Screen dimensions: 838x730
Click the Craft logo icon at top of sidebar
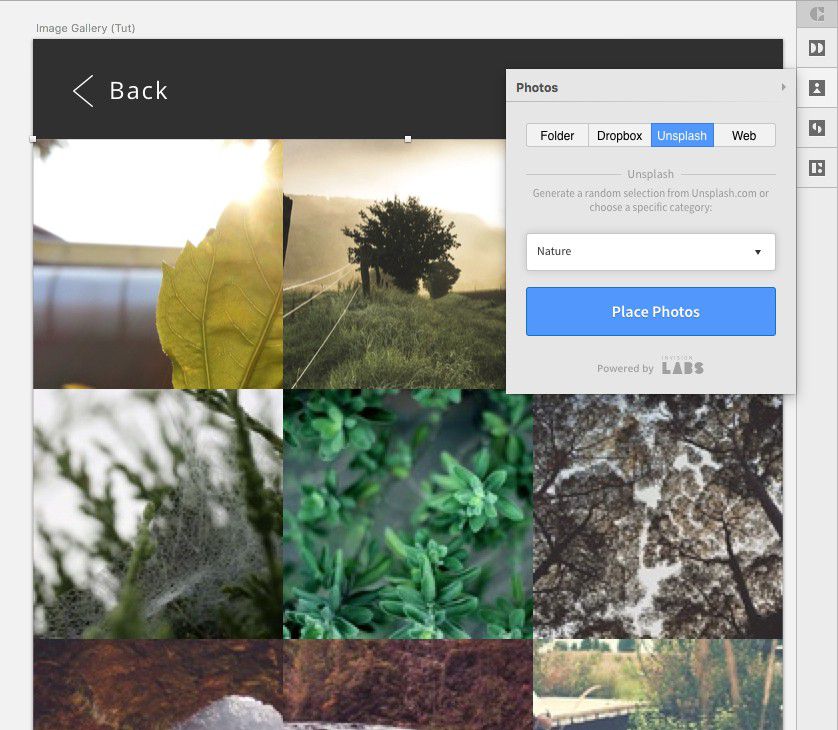[817, 13]
